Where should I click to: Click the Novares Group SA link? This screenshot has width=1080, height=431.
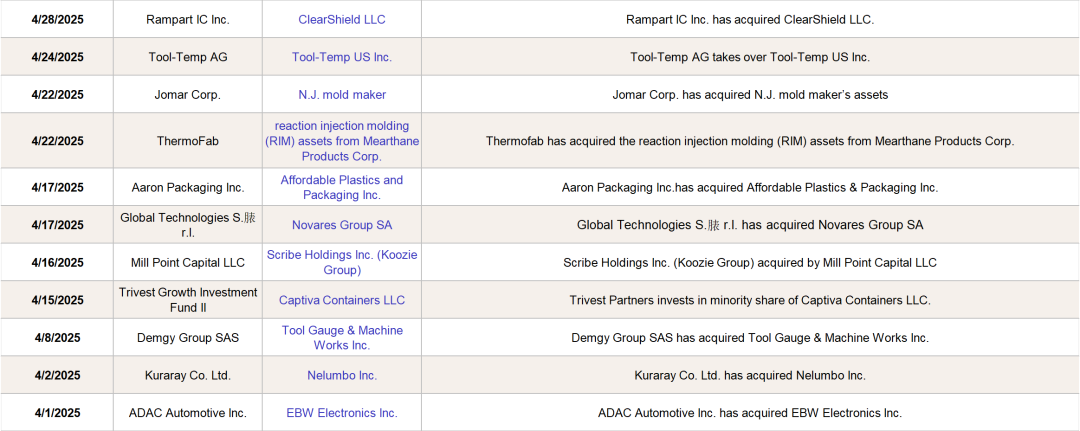pyautogui.click(x=341, y=225)
